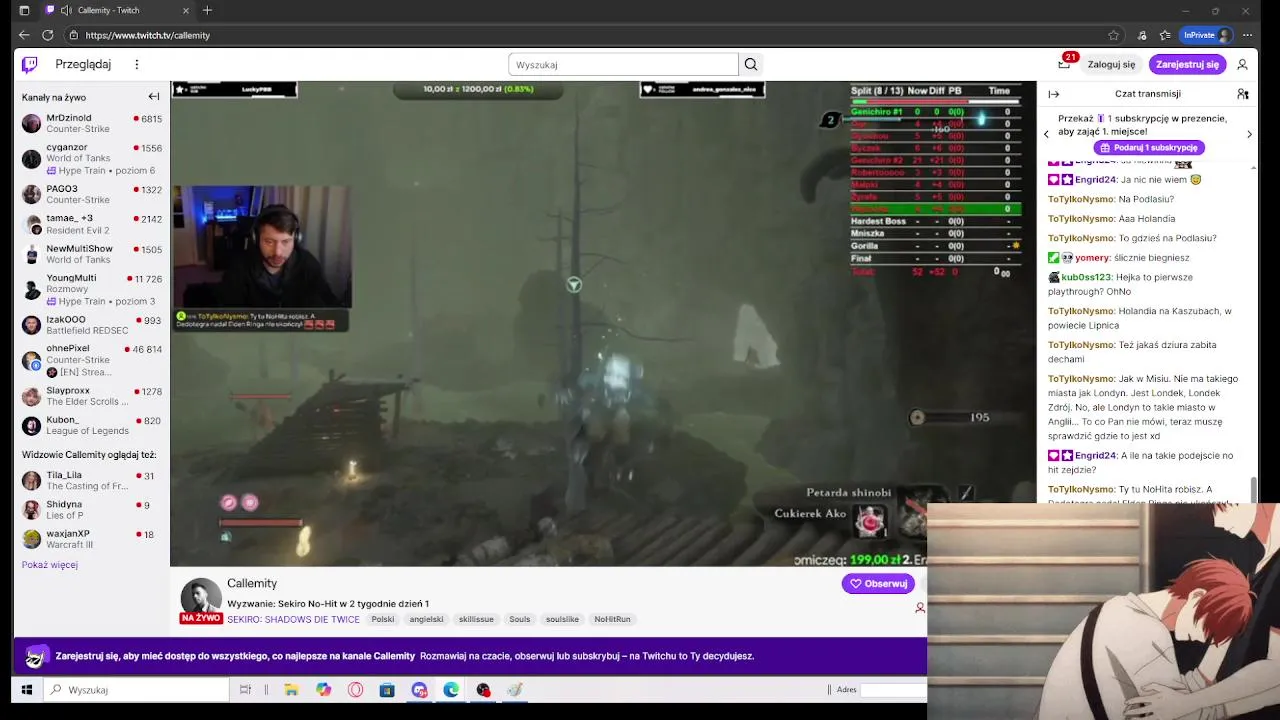1280x720 pixels.
Task: Show the next gift leaderboard slide
Action: click(1249, 134)
